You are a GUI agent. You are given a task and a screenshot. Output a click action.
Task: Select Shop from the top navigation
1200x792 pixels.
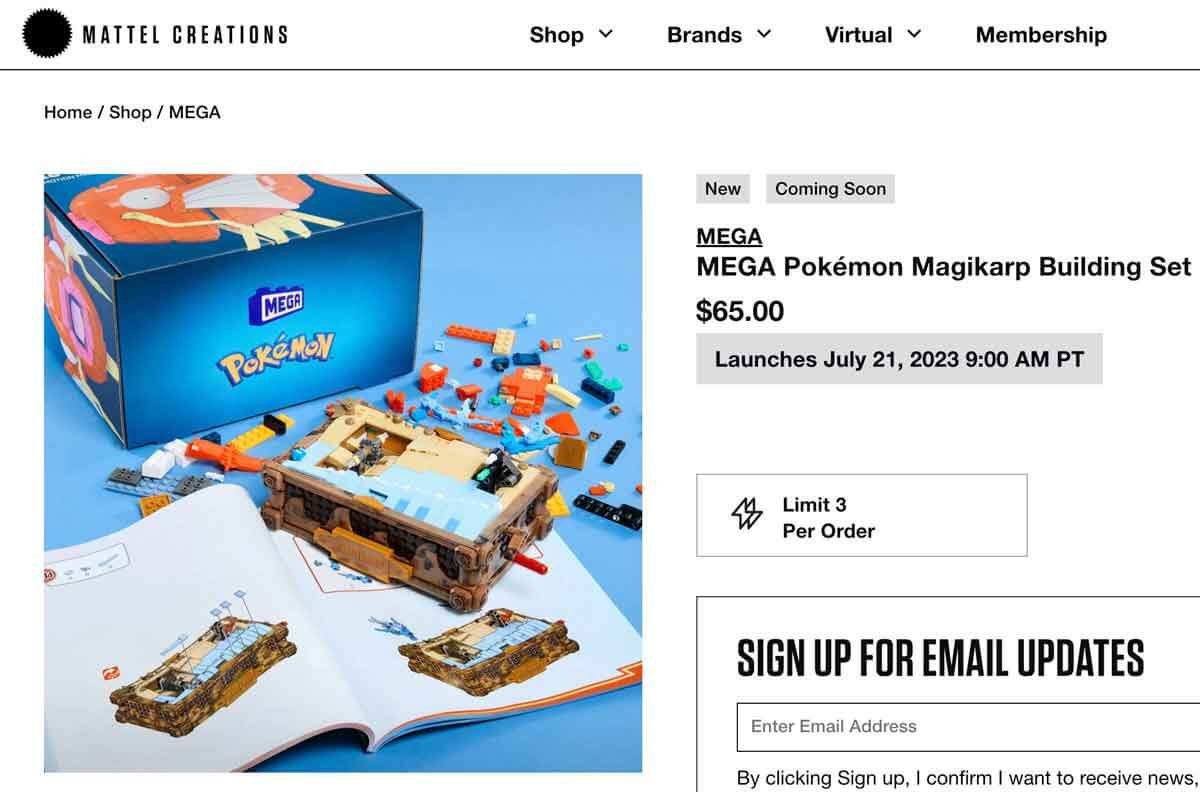[558, 34]
